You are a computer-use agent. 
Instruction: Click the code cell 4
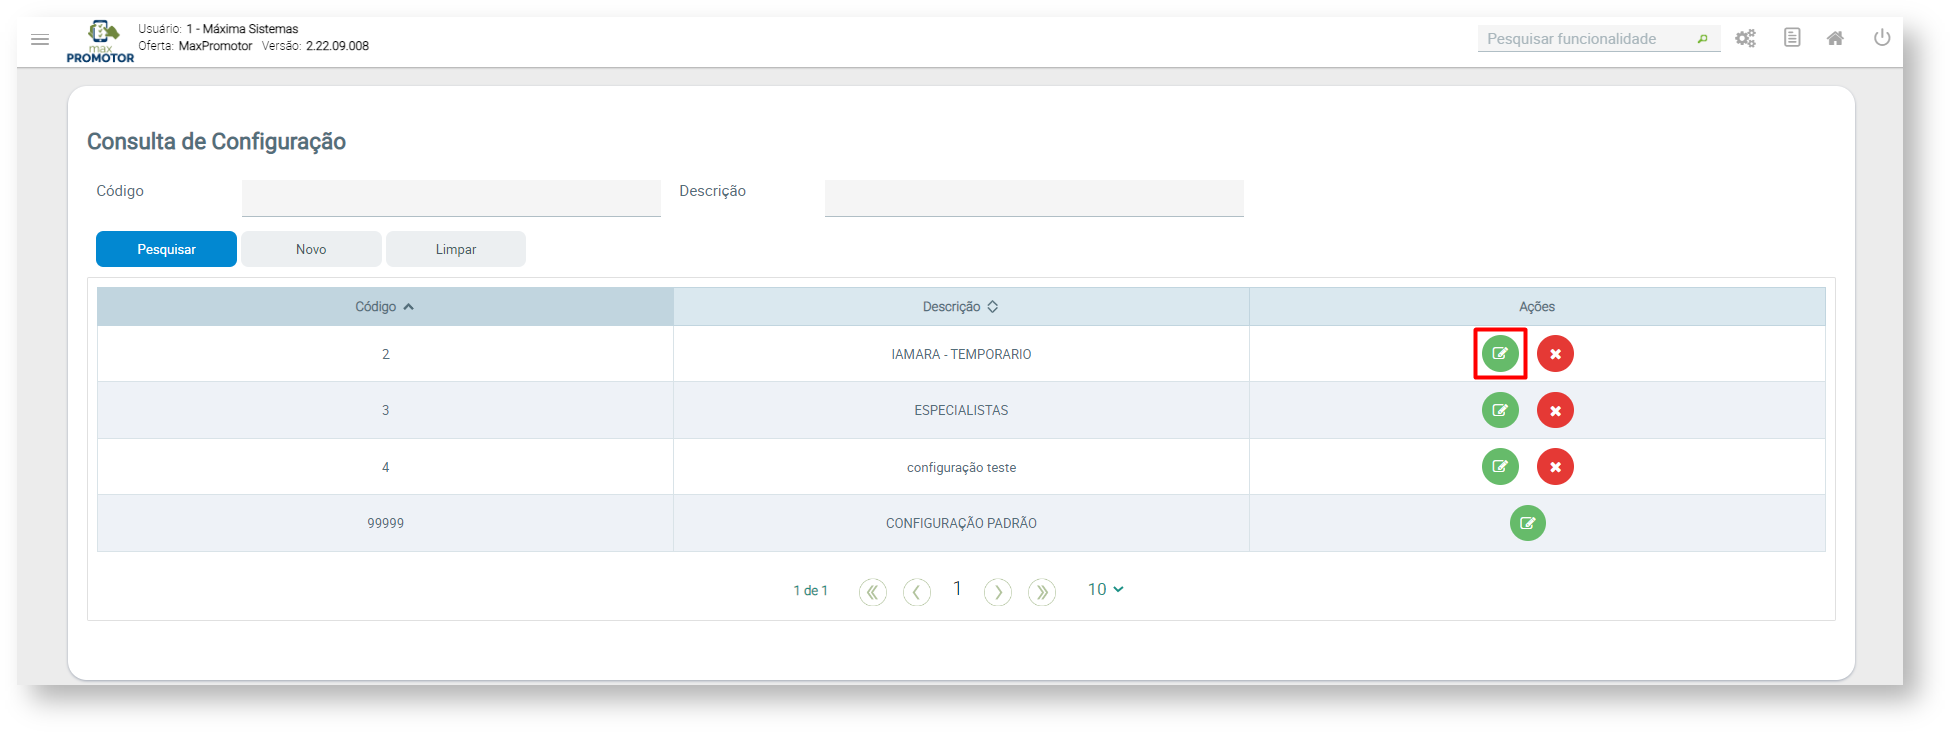click(385, 467)
